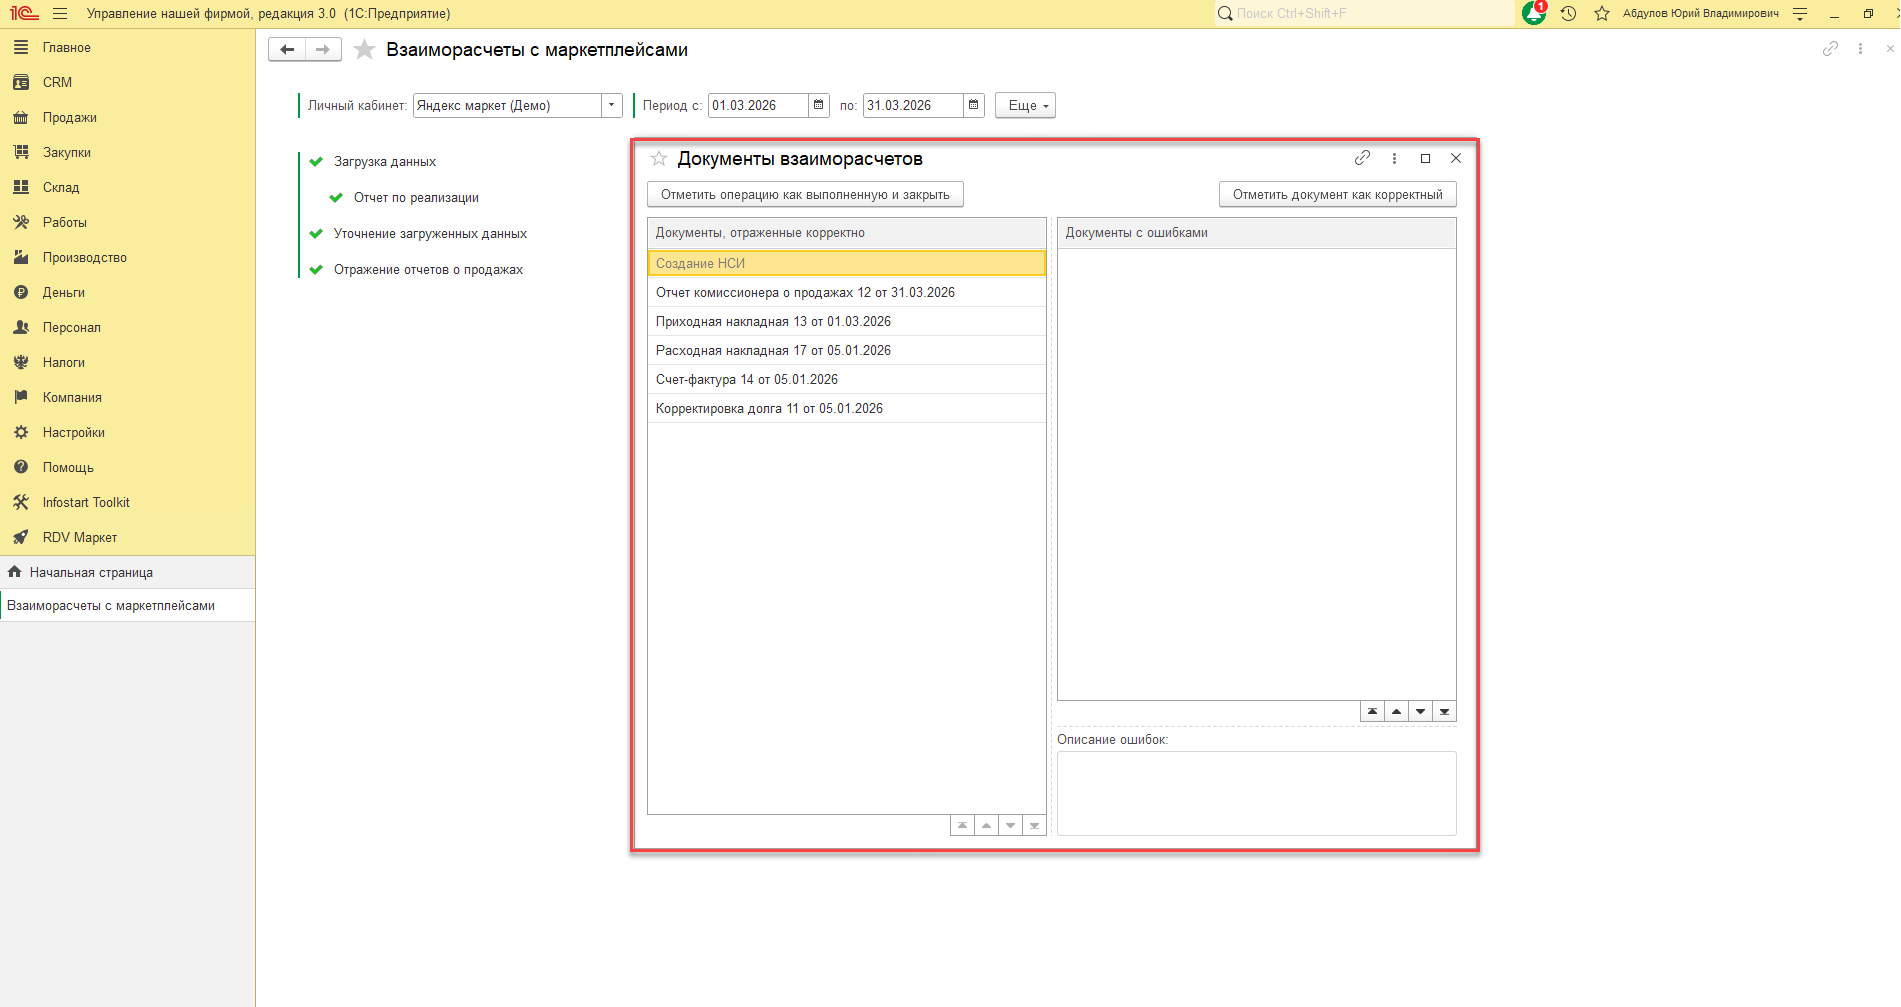The width and height of the screenshot is (1901, 1007).
Task: Switch to Начальная страница tab
Action: point(91,572)
